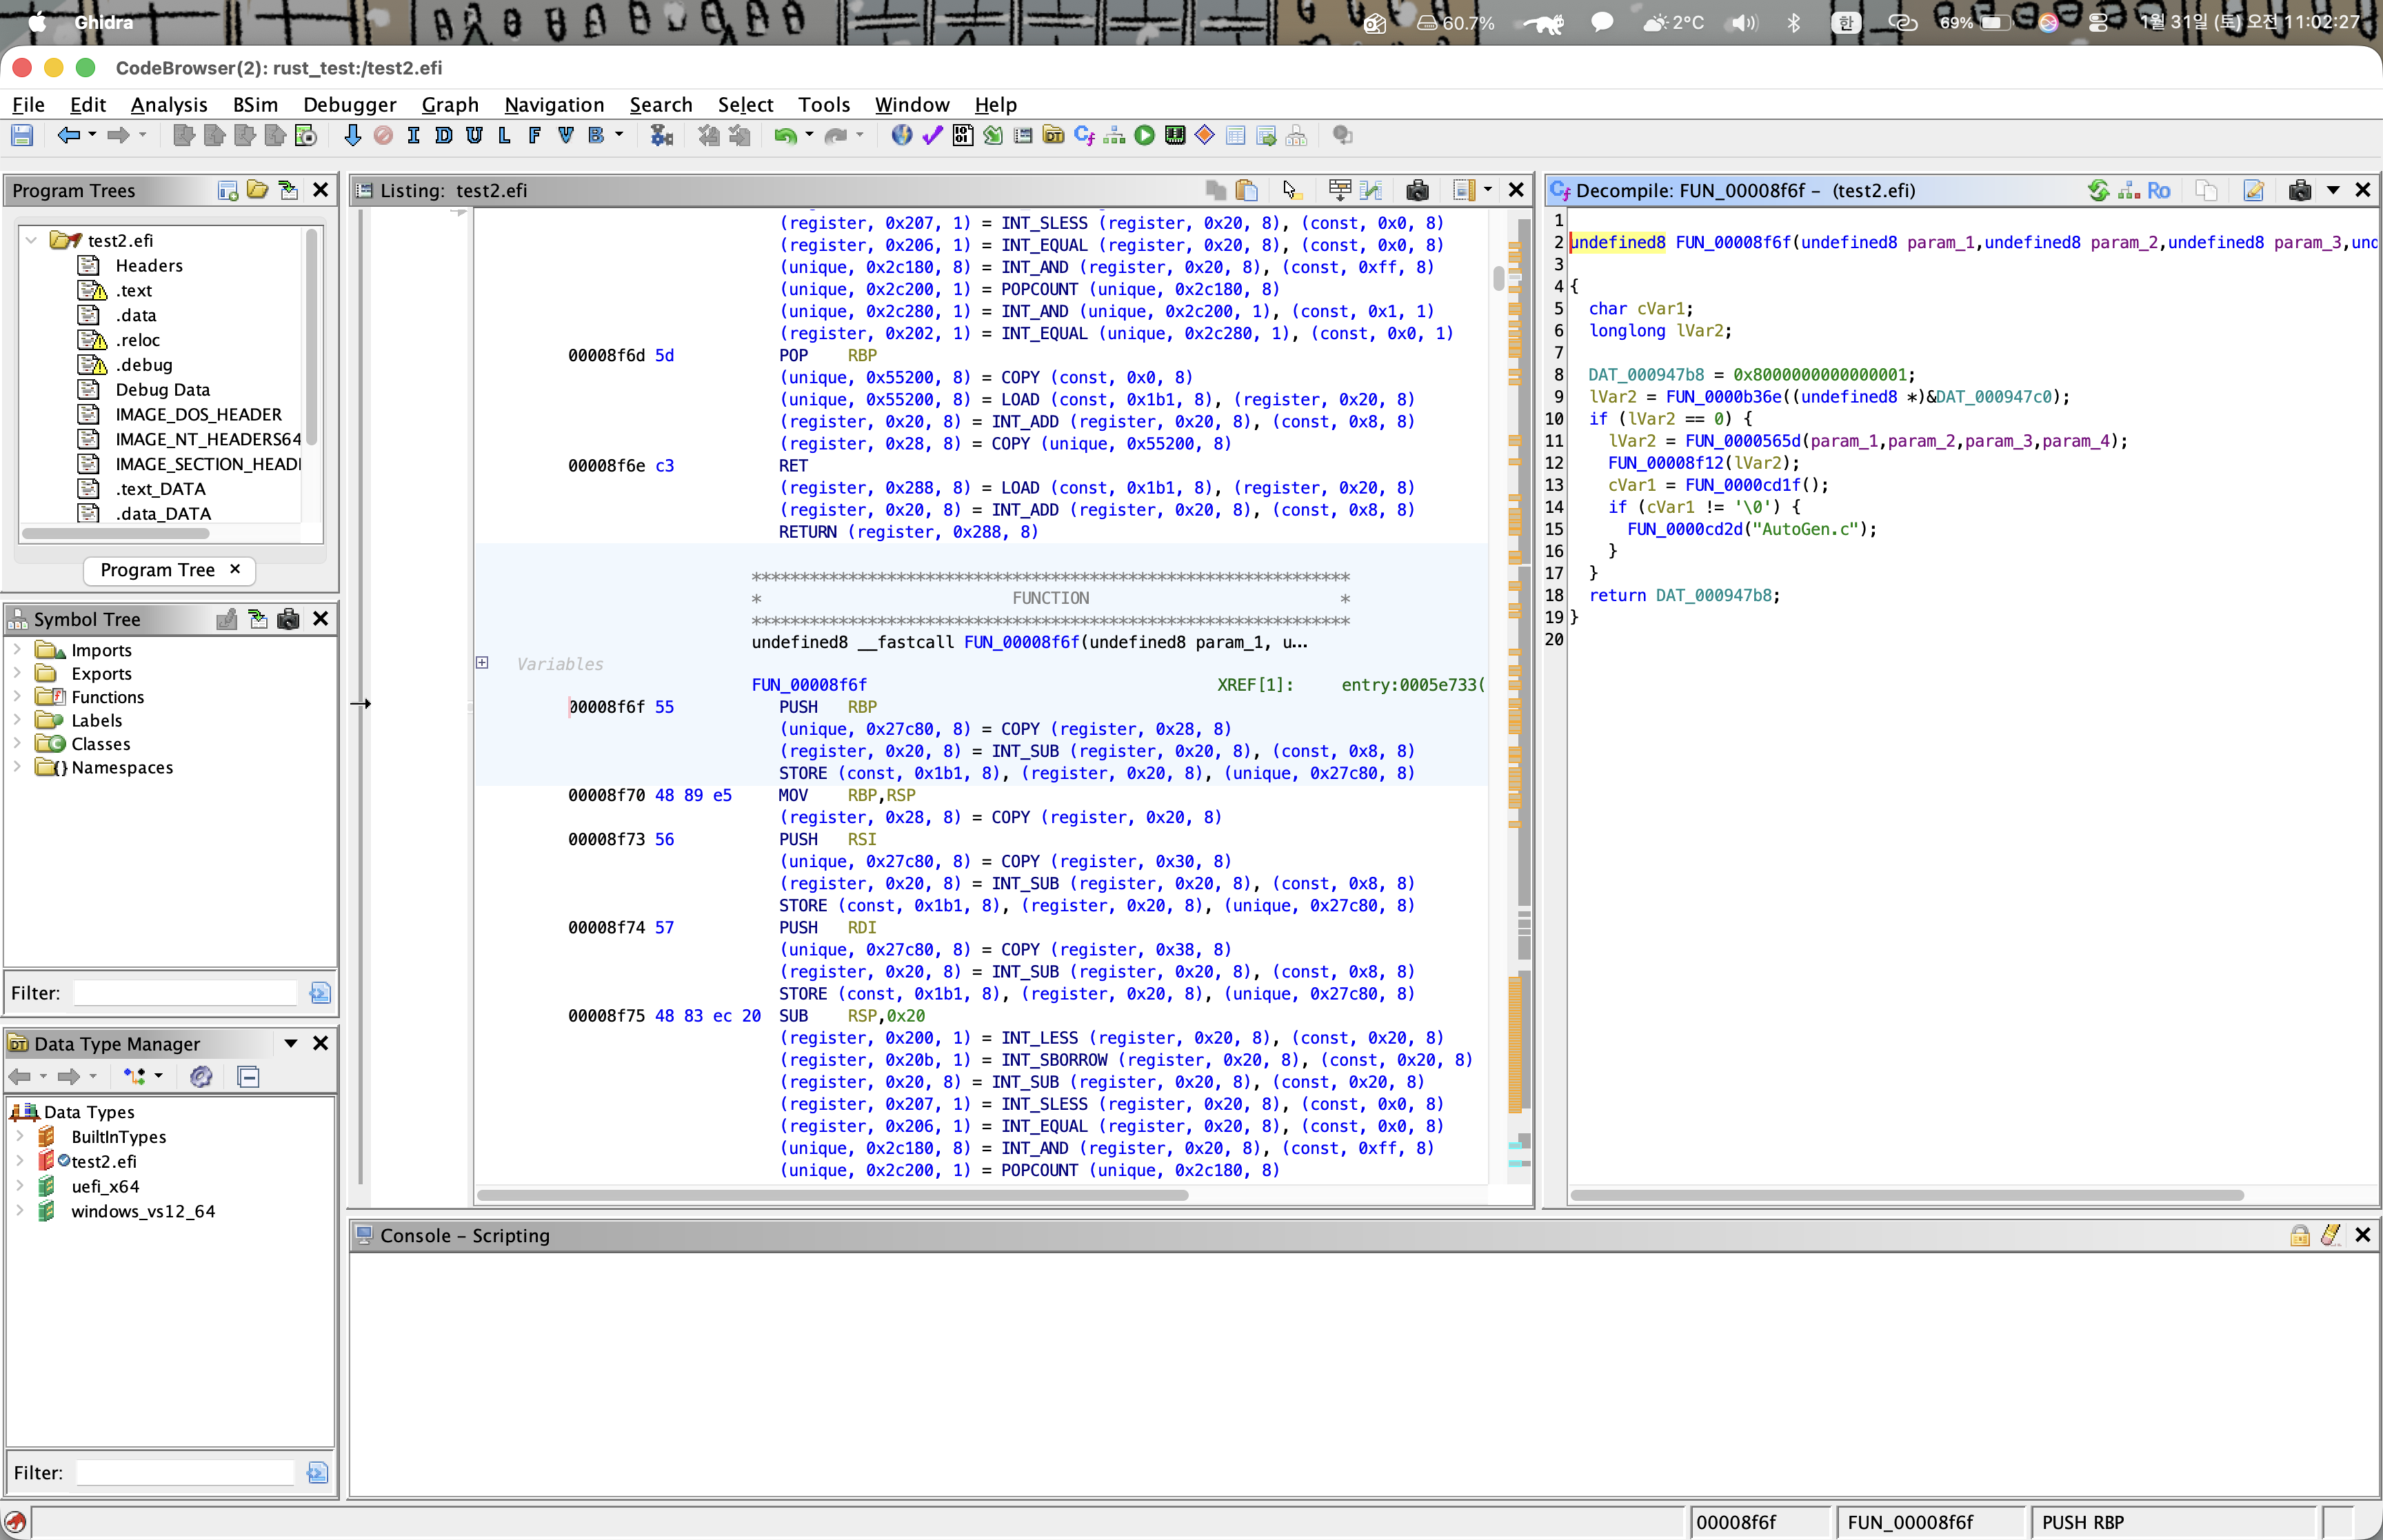Image resolution: width=2383 pixels, height=1540 pixels.
Task: Open the Analysis menu
Action: 168,104
